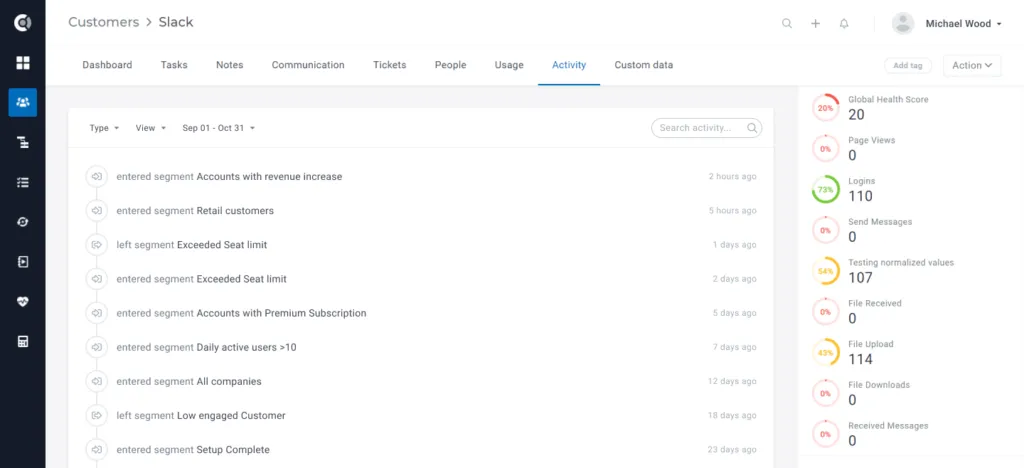The height and width of the screenshot is (468, 1024).
Task: Switch to the Notes tab
Action: coord(229,65)
